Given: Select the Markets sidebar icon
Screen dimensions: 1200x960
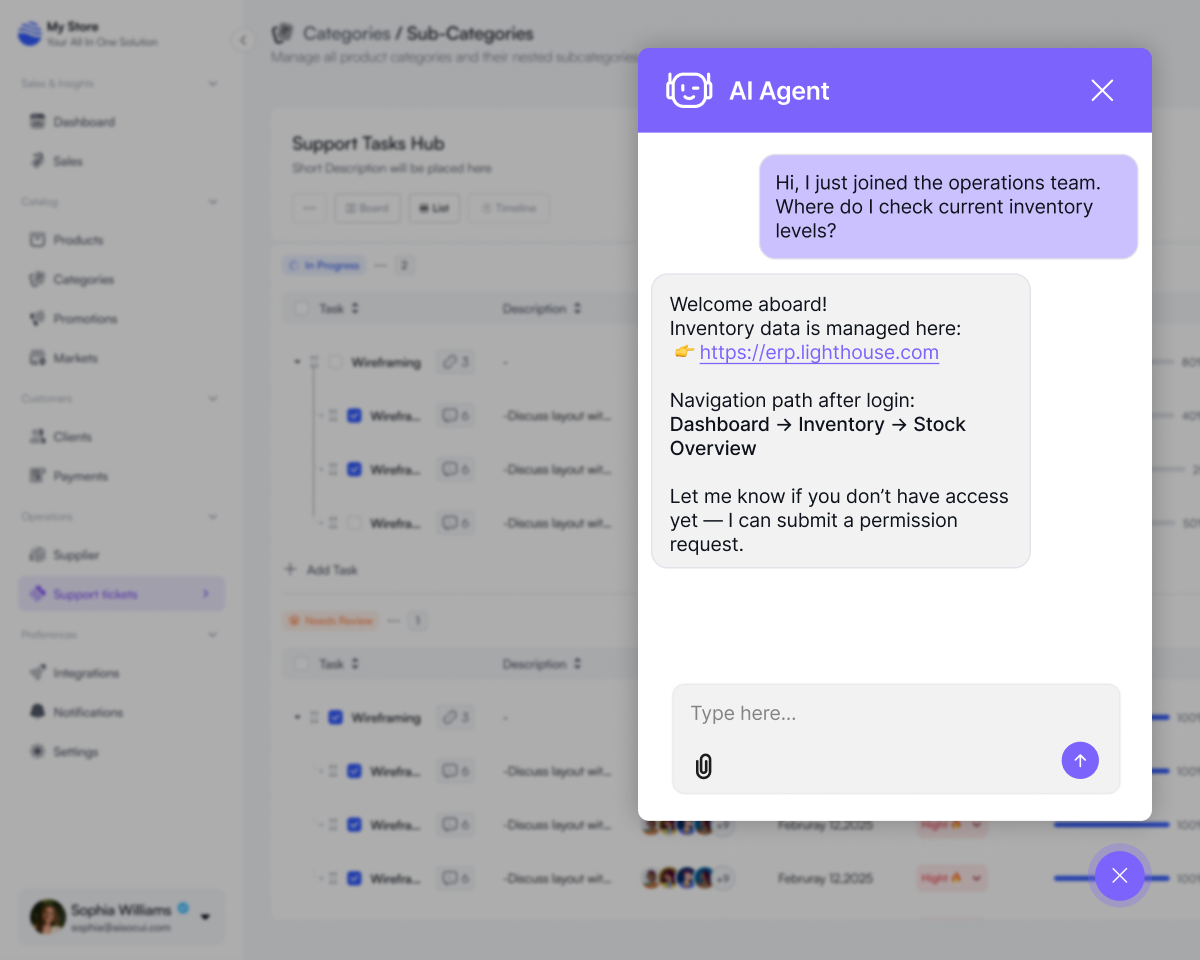Looking at the screenshot, I should (38, 358).
